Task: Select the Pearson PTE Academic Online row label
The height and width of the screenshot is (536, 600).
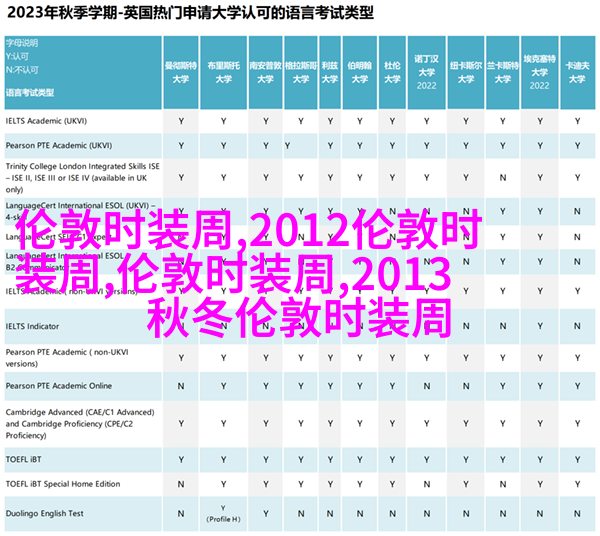Action: pyautogui.click(x=59, y=386)
